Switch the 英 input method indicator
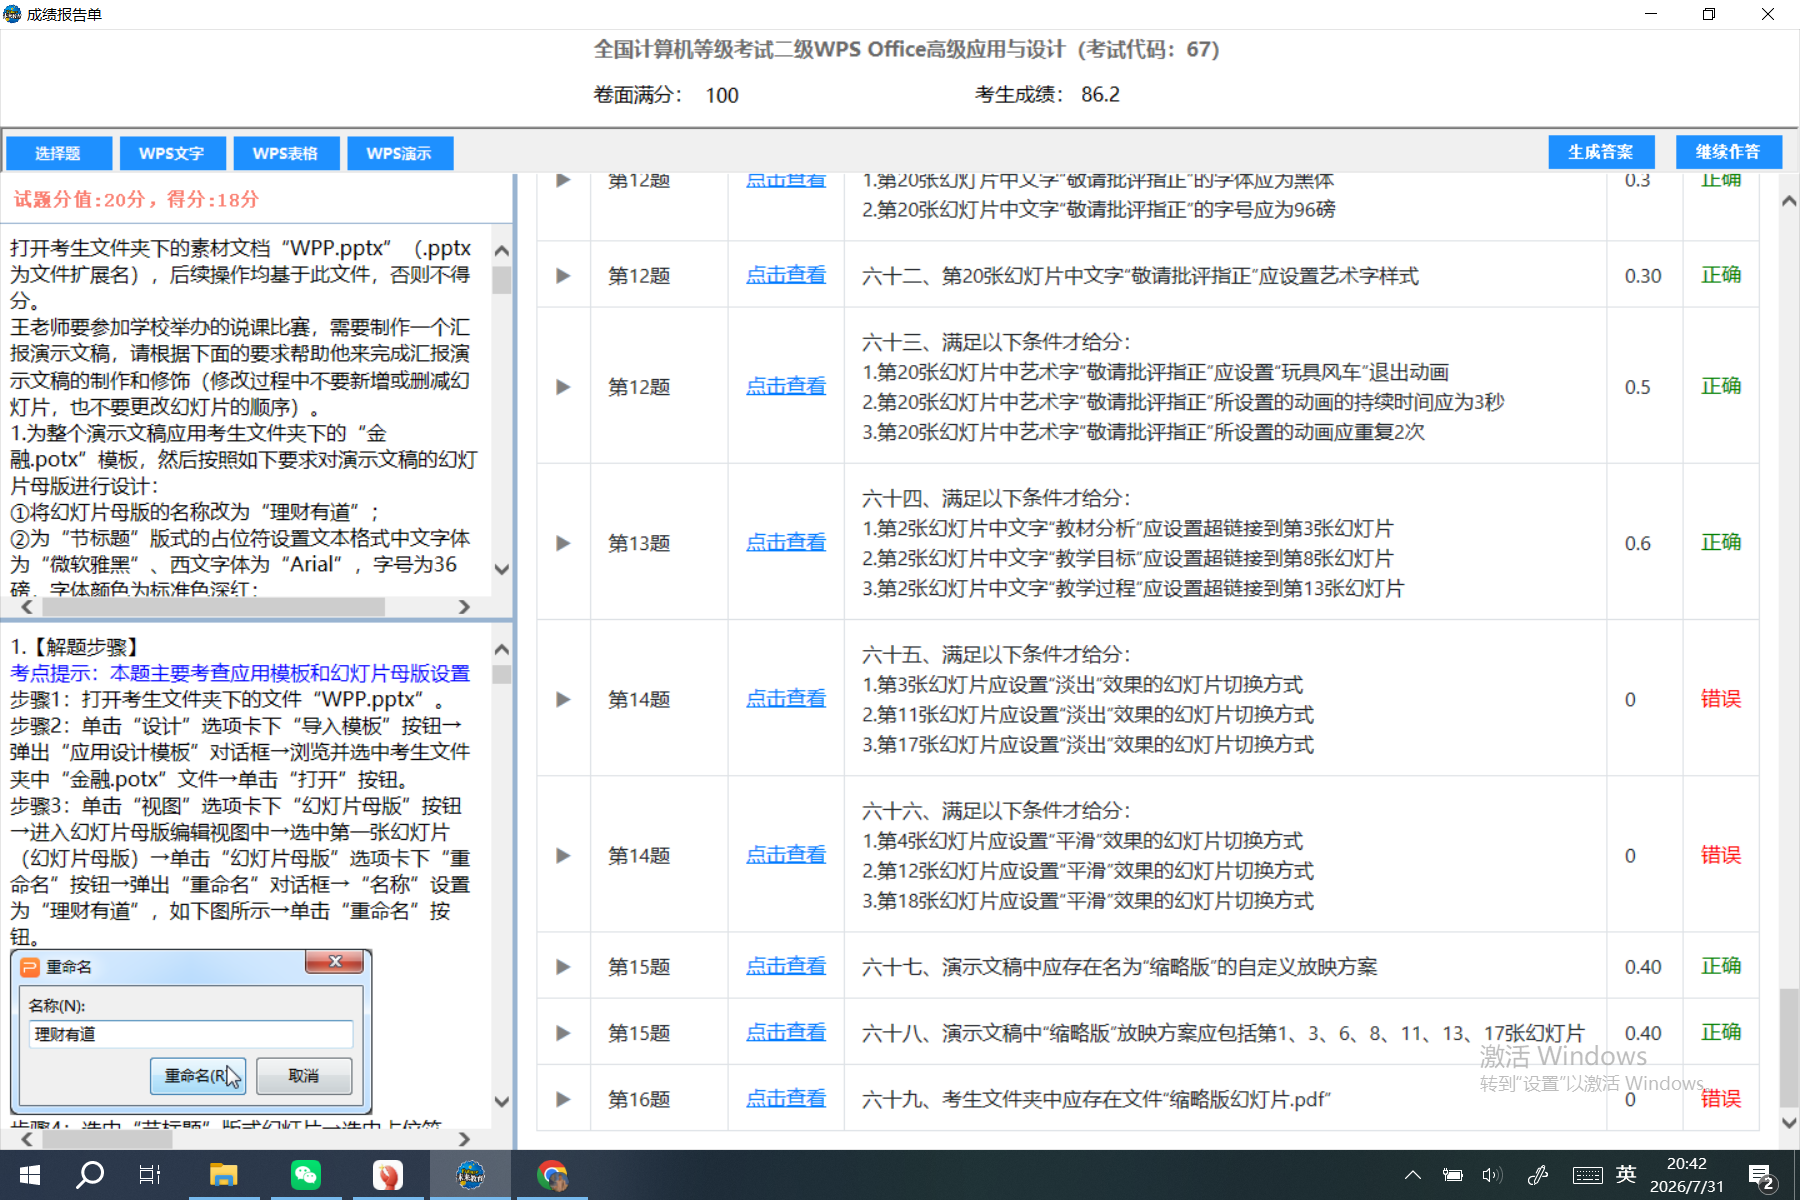Screen dimensions: 1800x1200 coord(1627,1174)
